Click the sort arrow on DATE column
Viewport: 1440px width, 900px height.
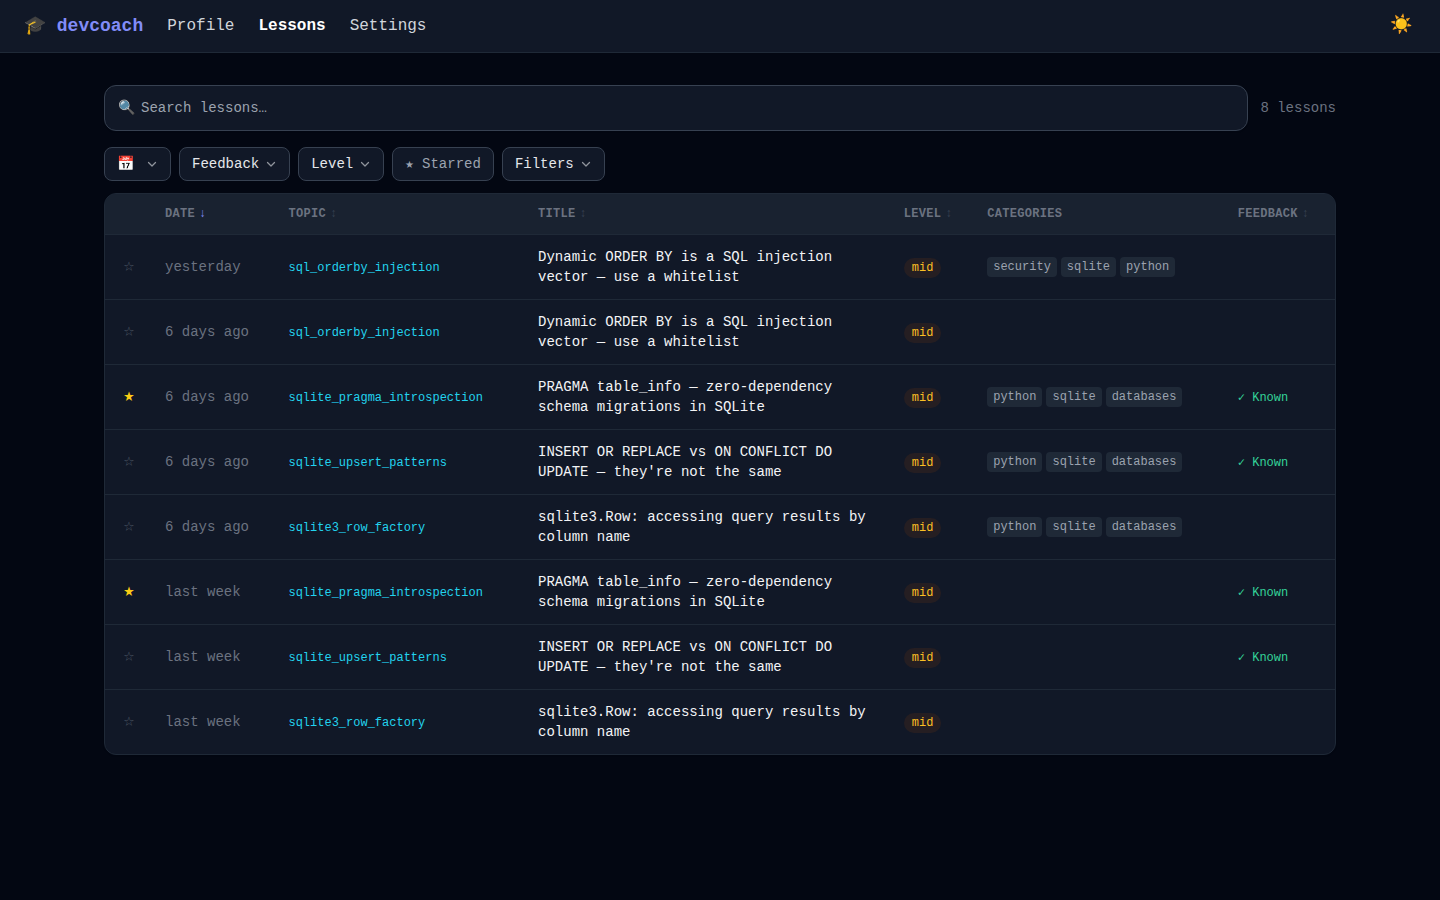click(202, 212)
